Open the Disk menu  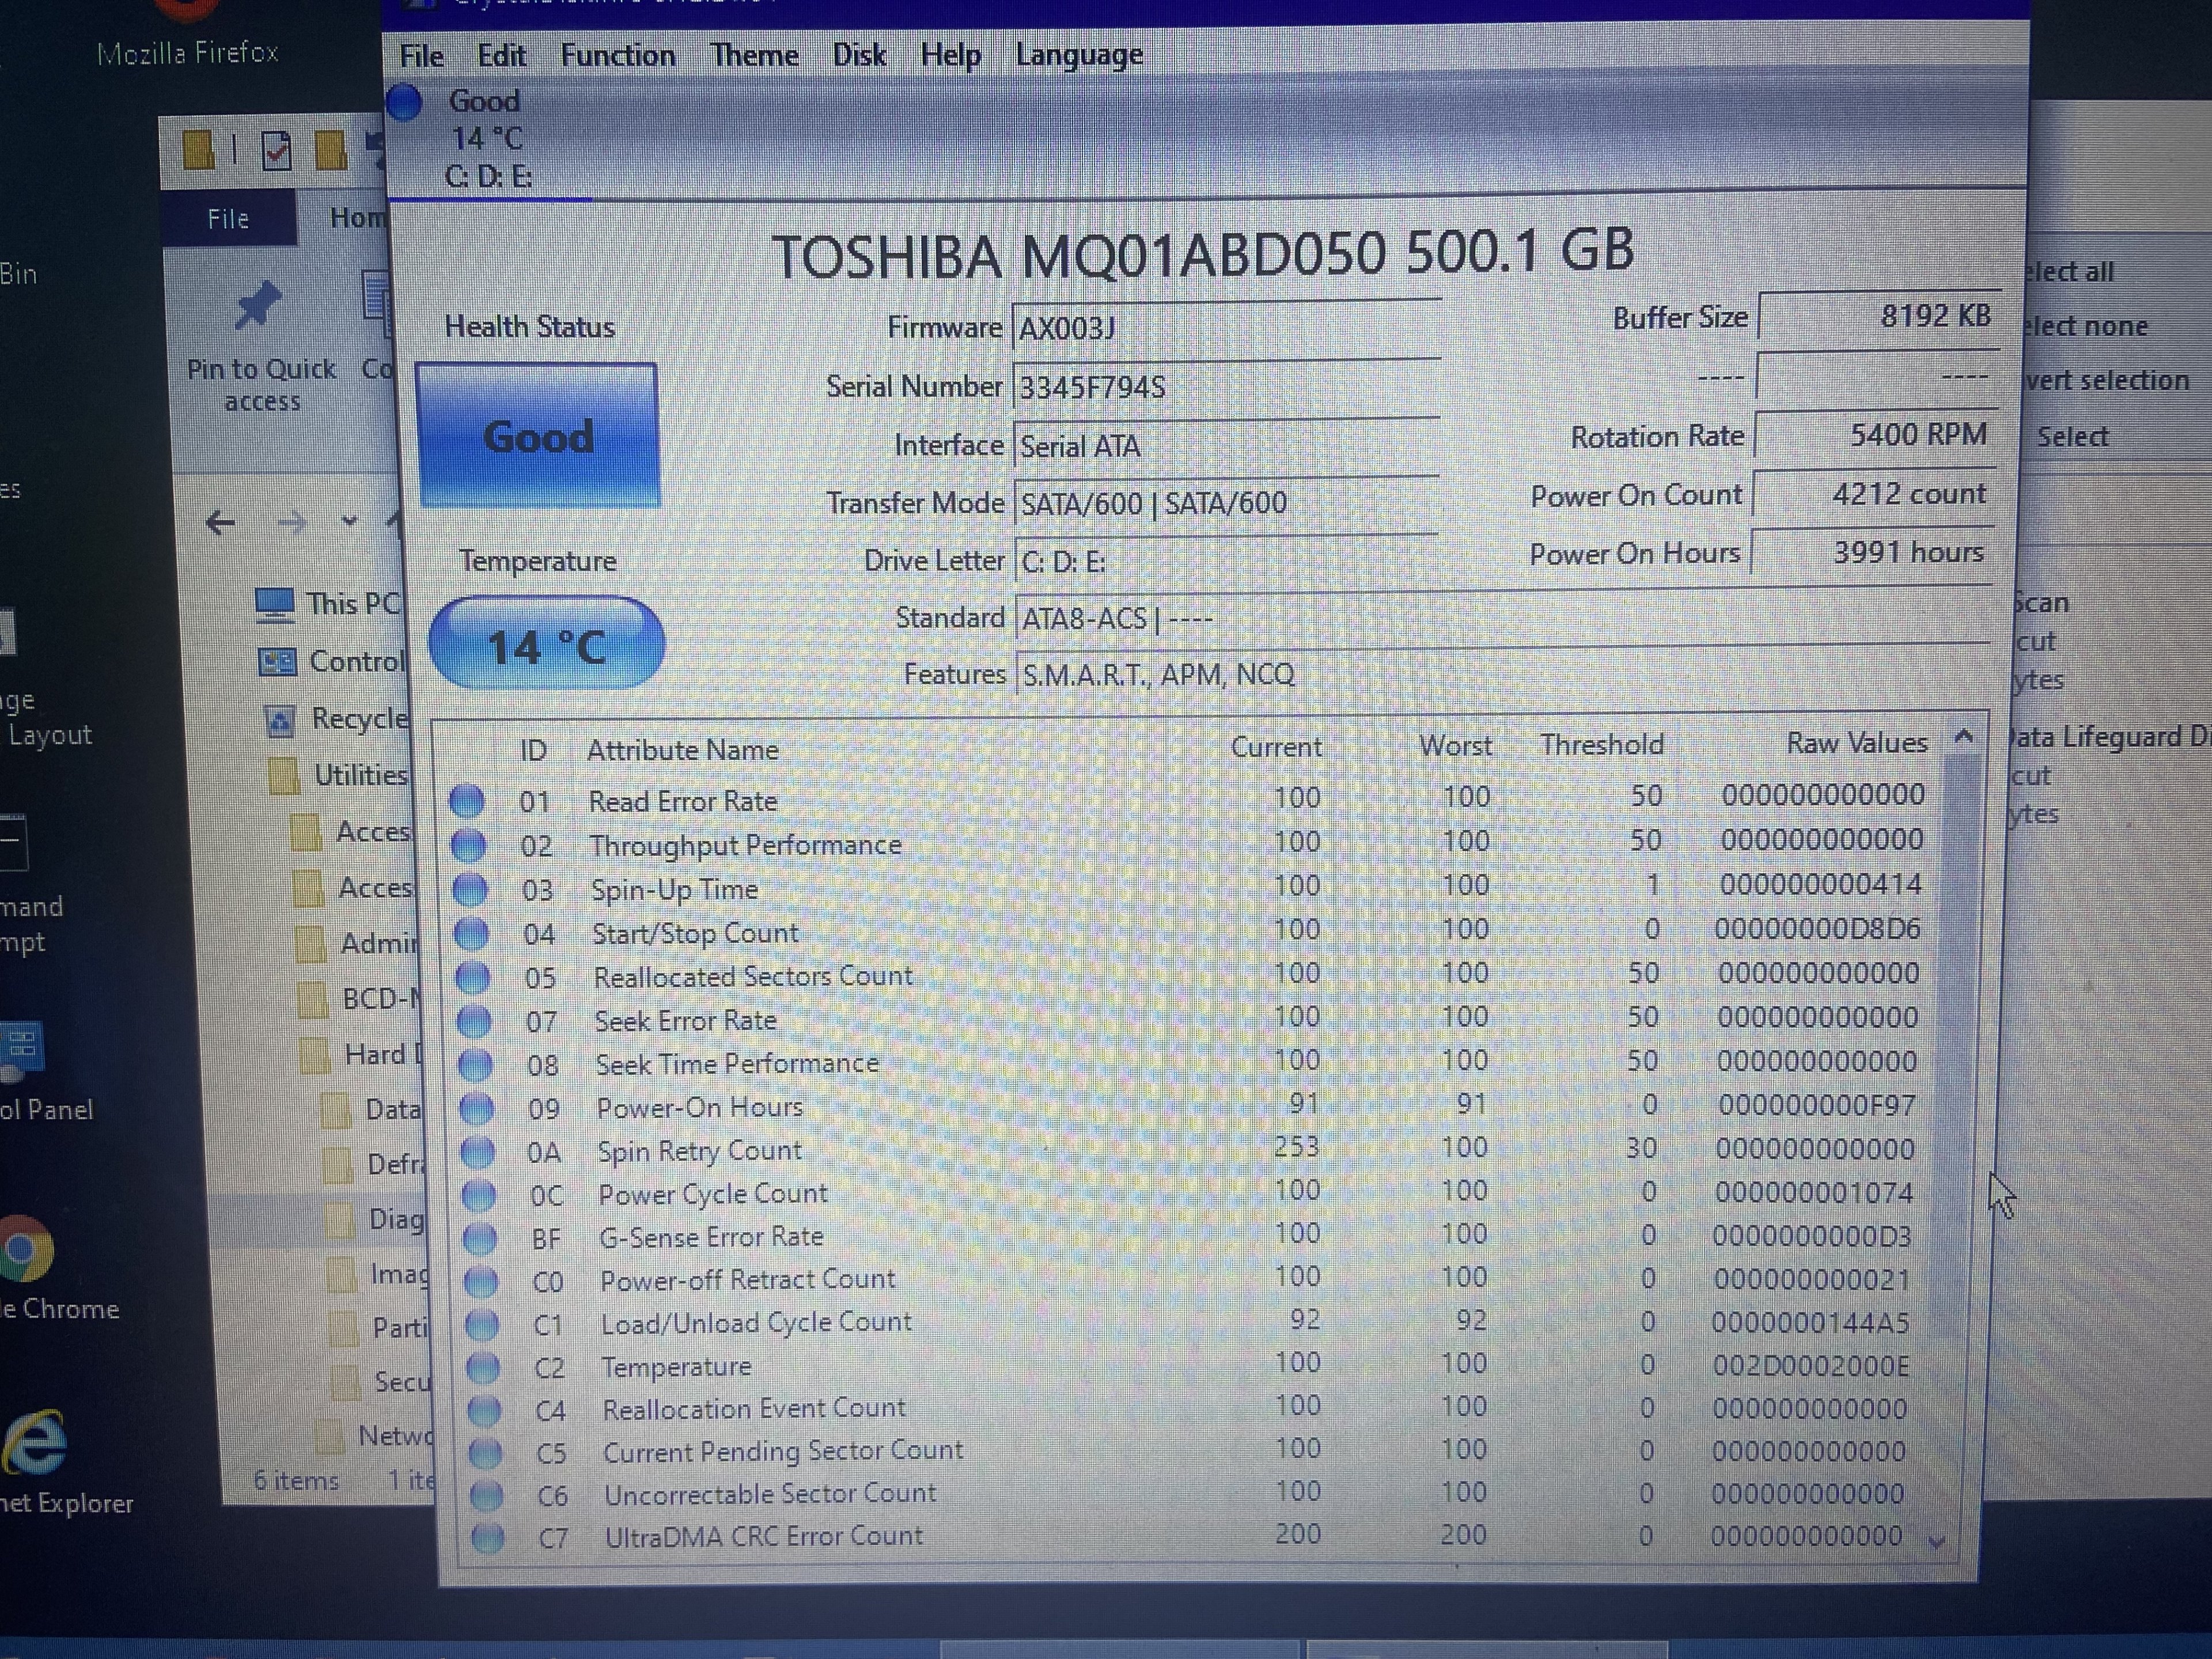coord(859,55)
